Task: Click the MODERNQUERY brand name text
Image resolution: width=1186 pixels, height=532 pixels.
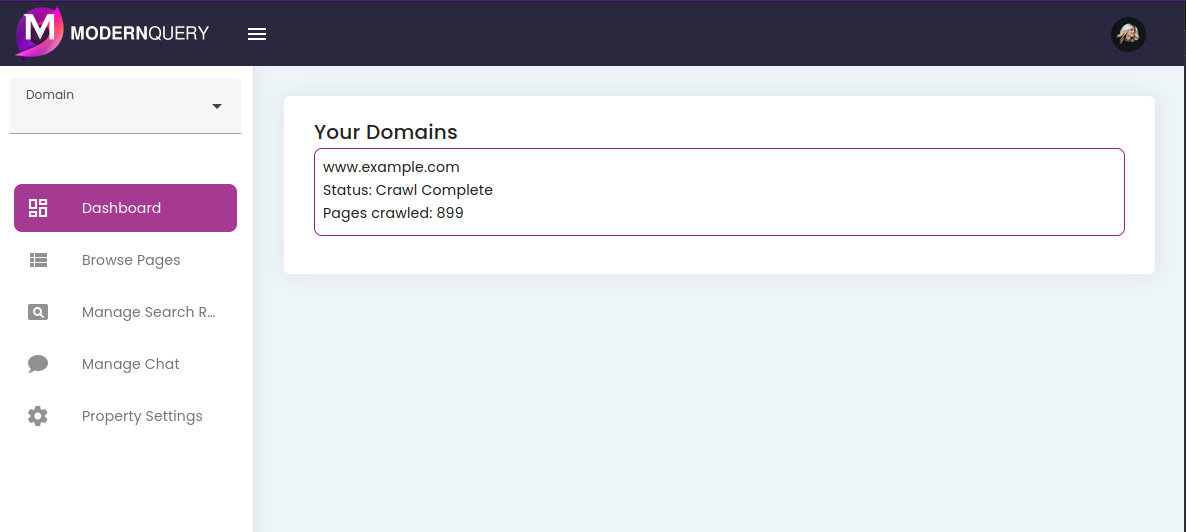Action: pos(140,33)
